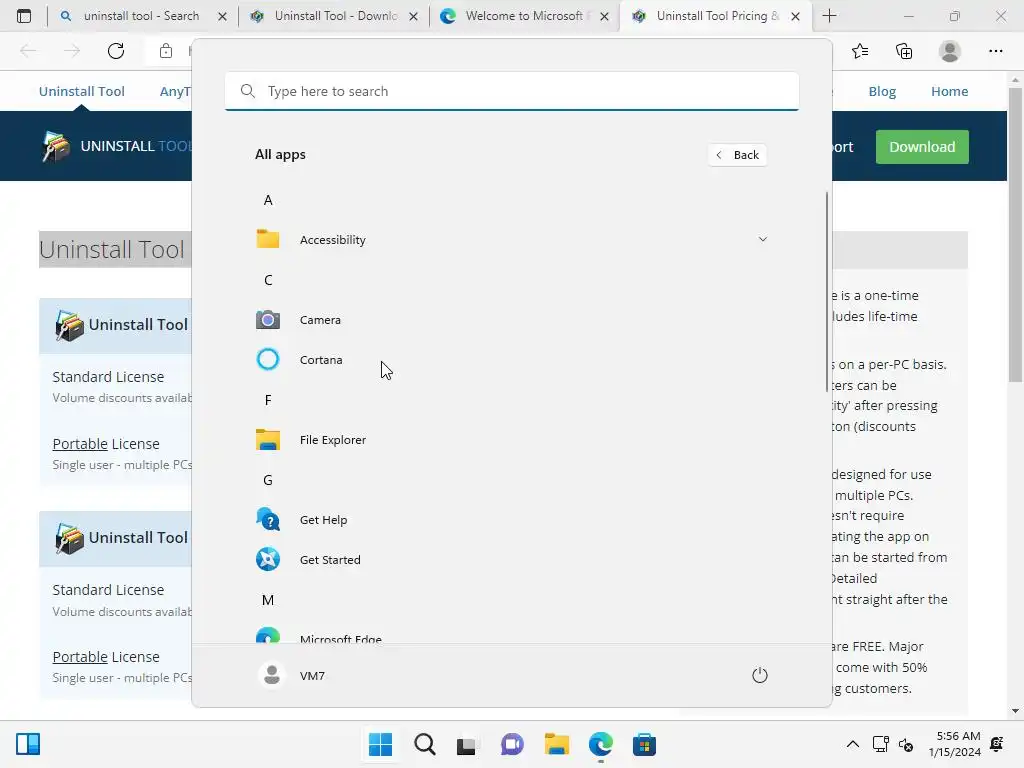The height and width of the screenshot is (768, 1024).
Task: Open a new browser tab
Action: (829, 16)
